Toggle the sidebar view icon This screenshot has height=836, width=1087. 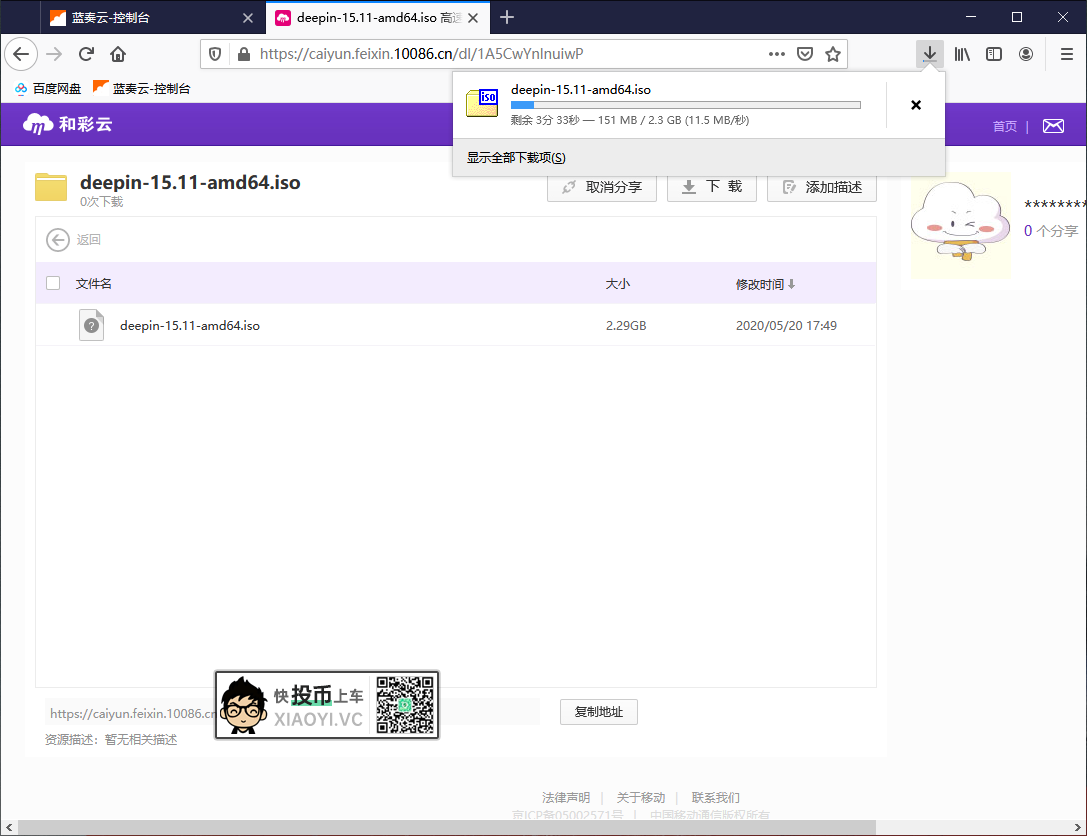[994, 54]
